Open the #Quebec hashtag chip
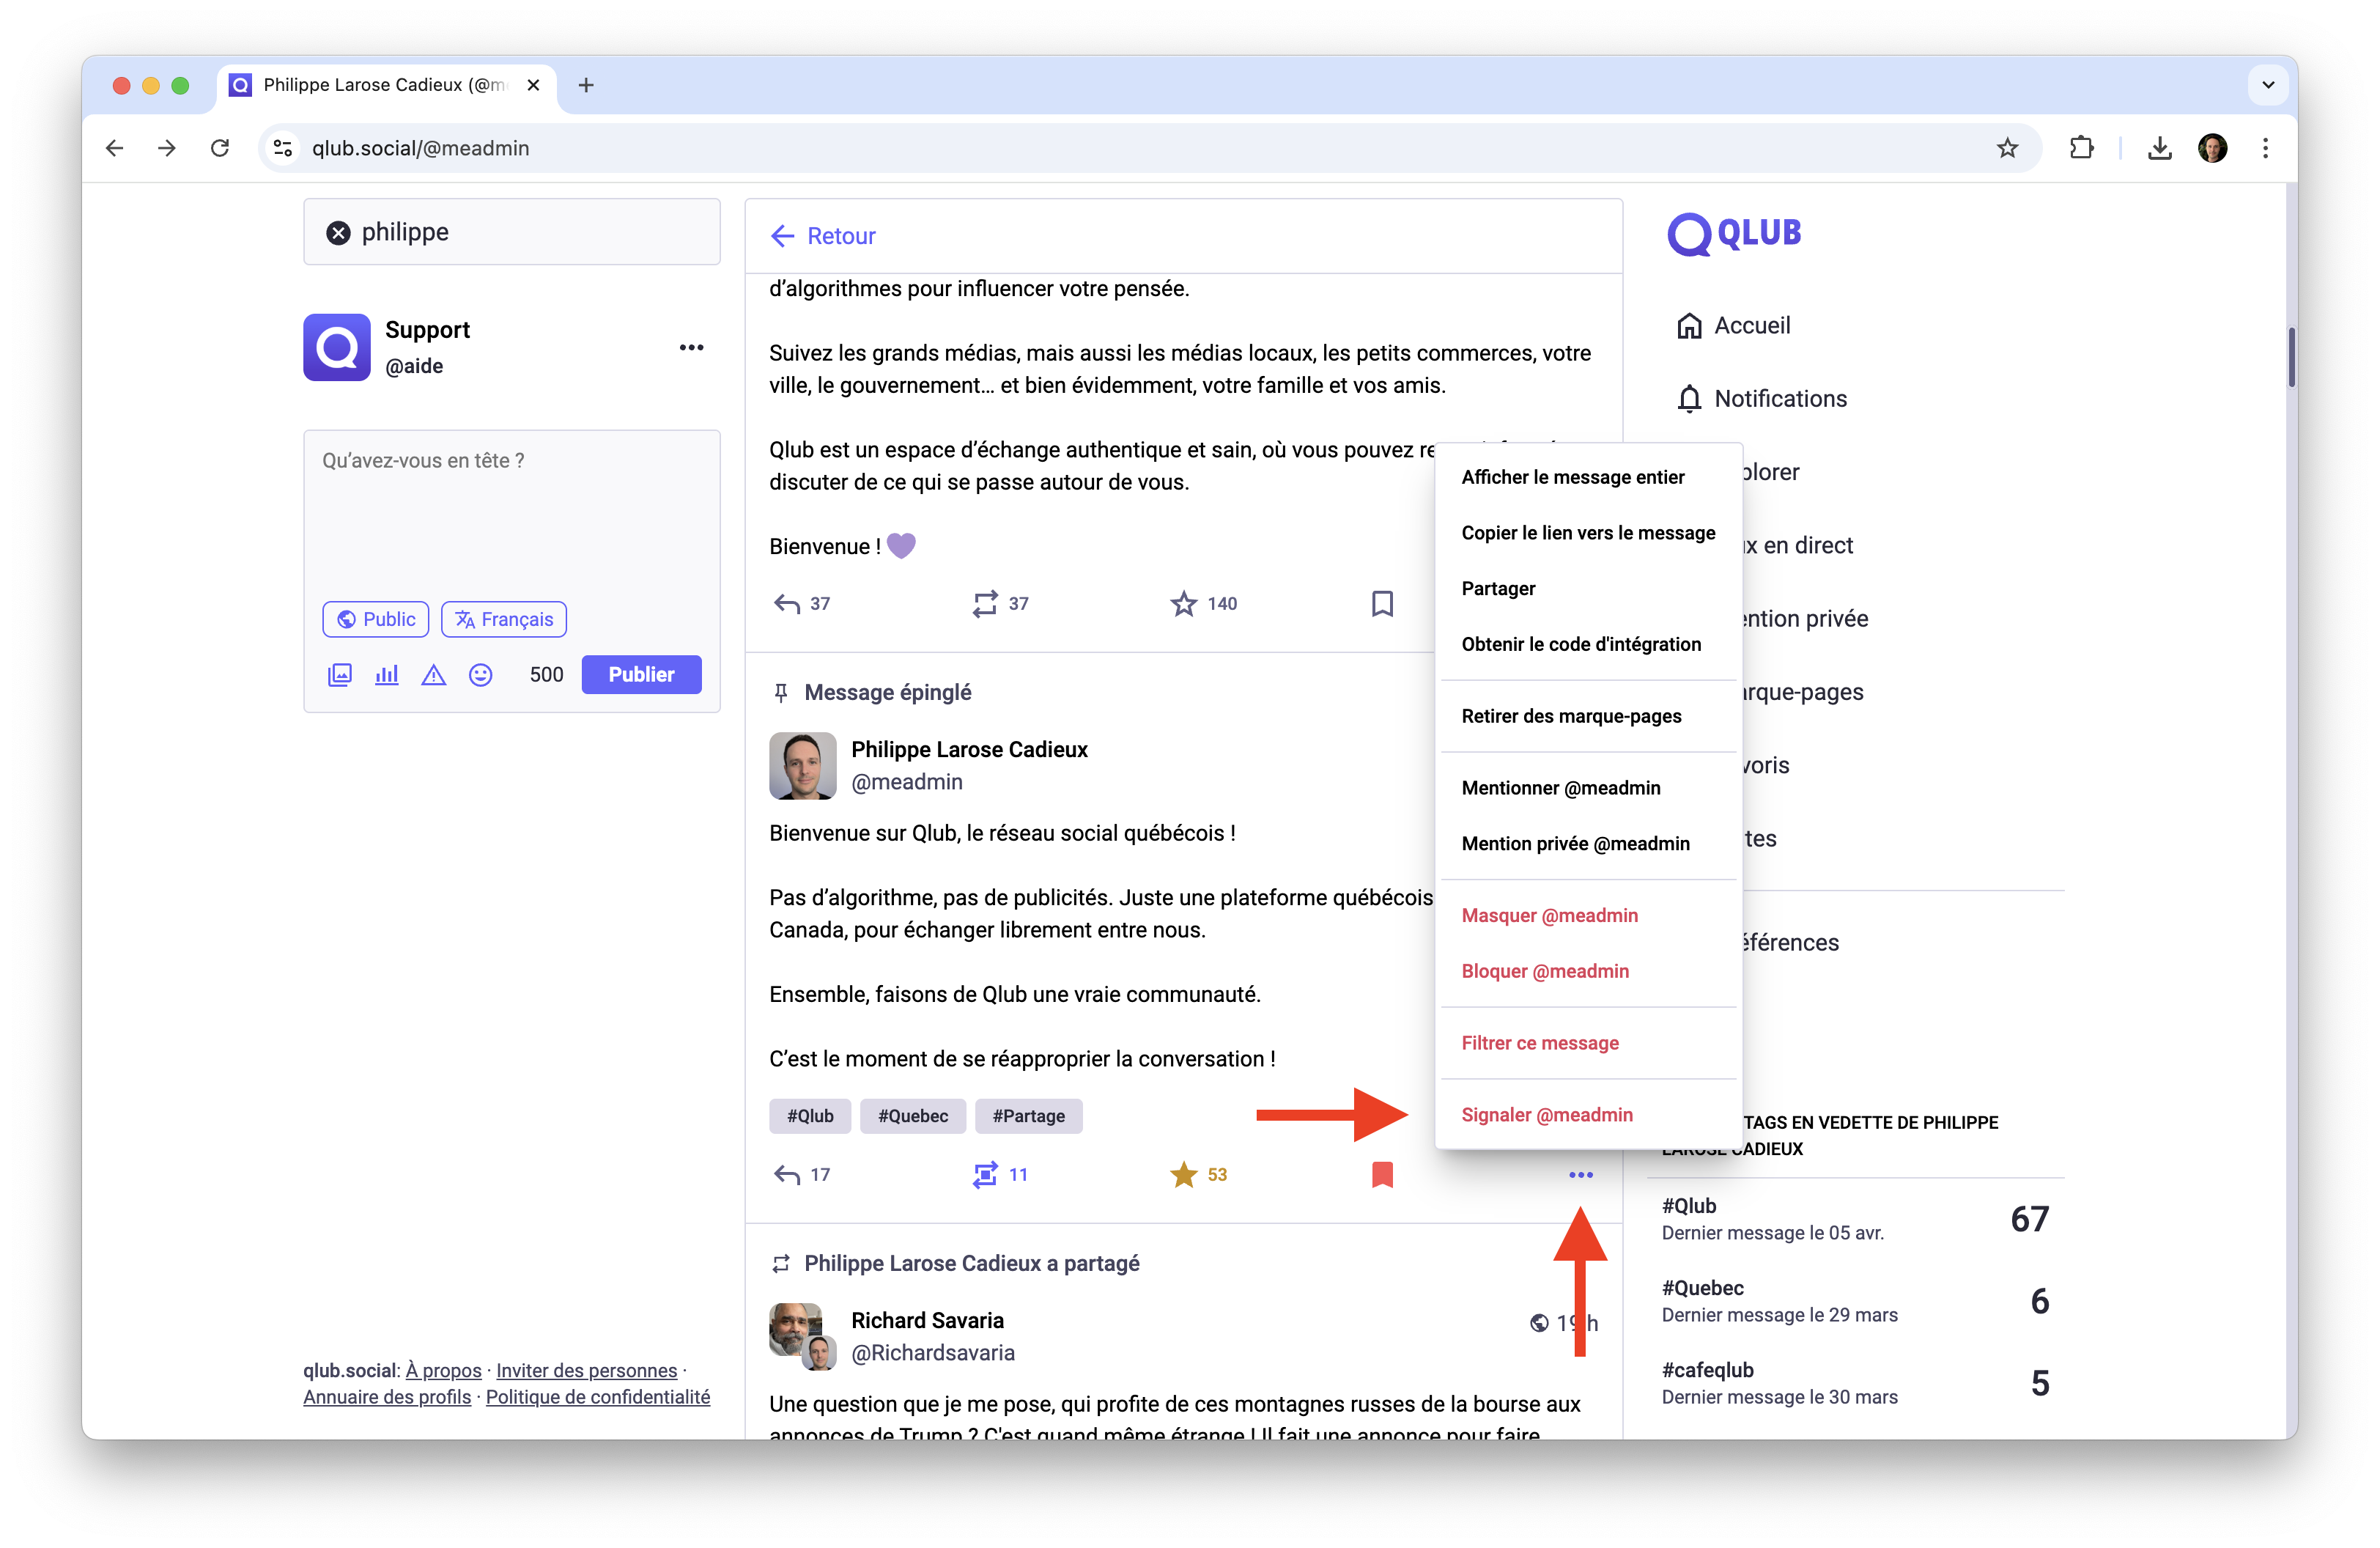2380x1548 pixels. [913, 1116]
